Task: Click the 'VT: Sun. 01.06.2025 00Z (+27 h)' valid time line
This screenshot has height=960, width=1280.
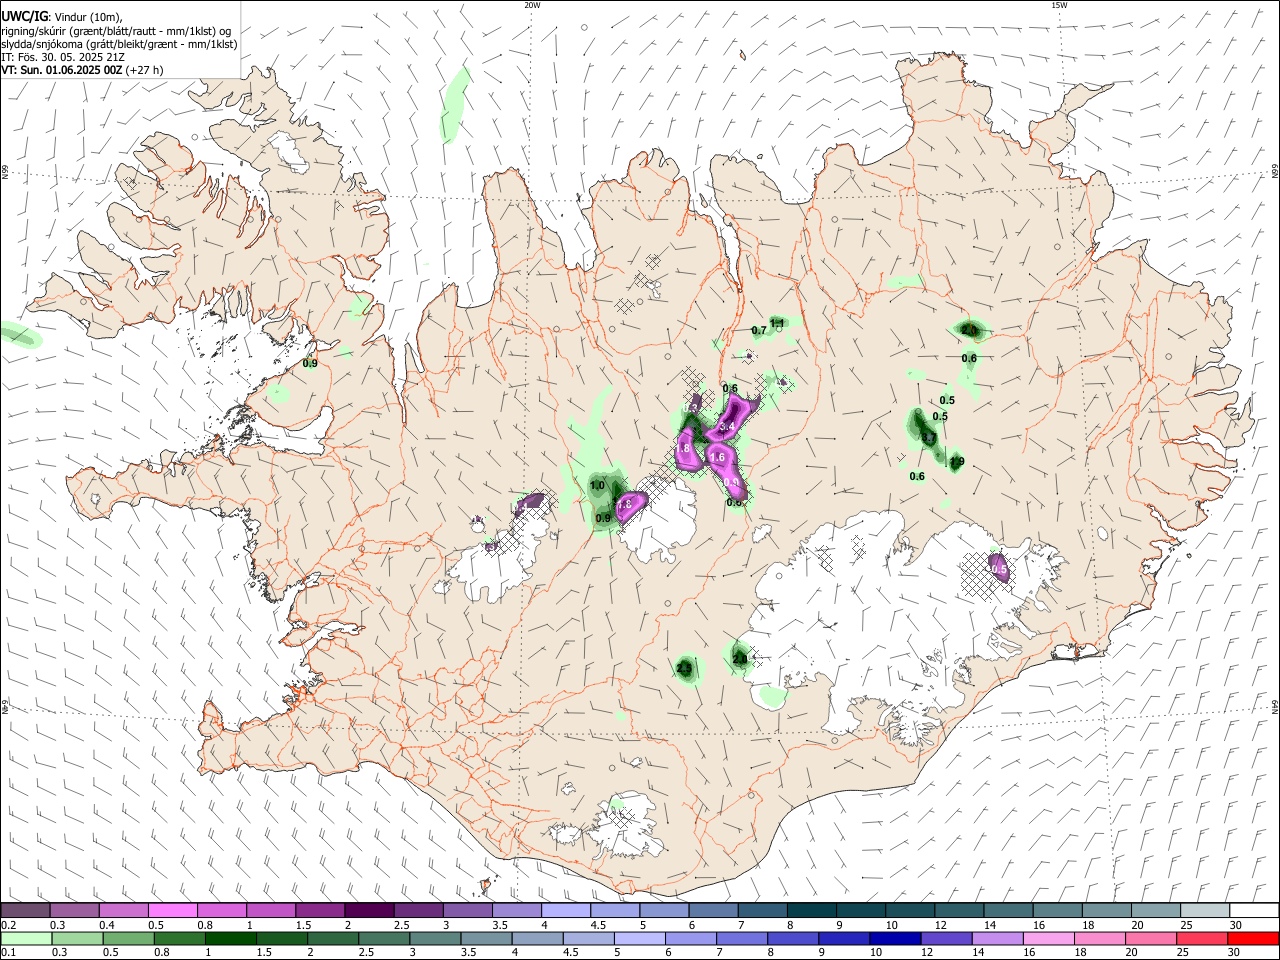Action: pos(82,70)
